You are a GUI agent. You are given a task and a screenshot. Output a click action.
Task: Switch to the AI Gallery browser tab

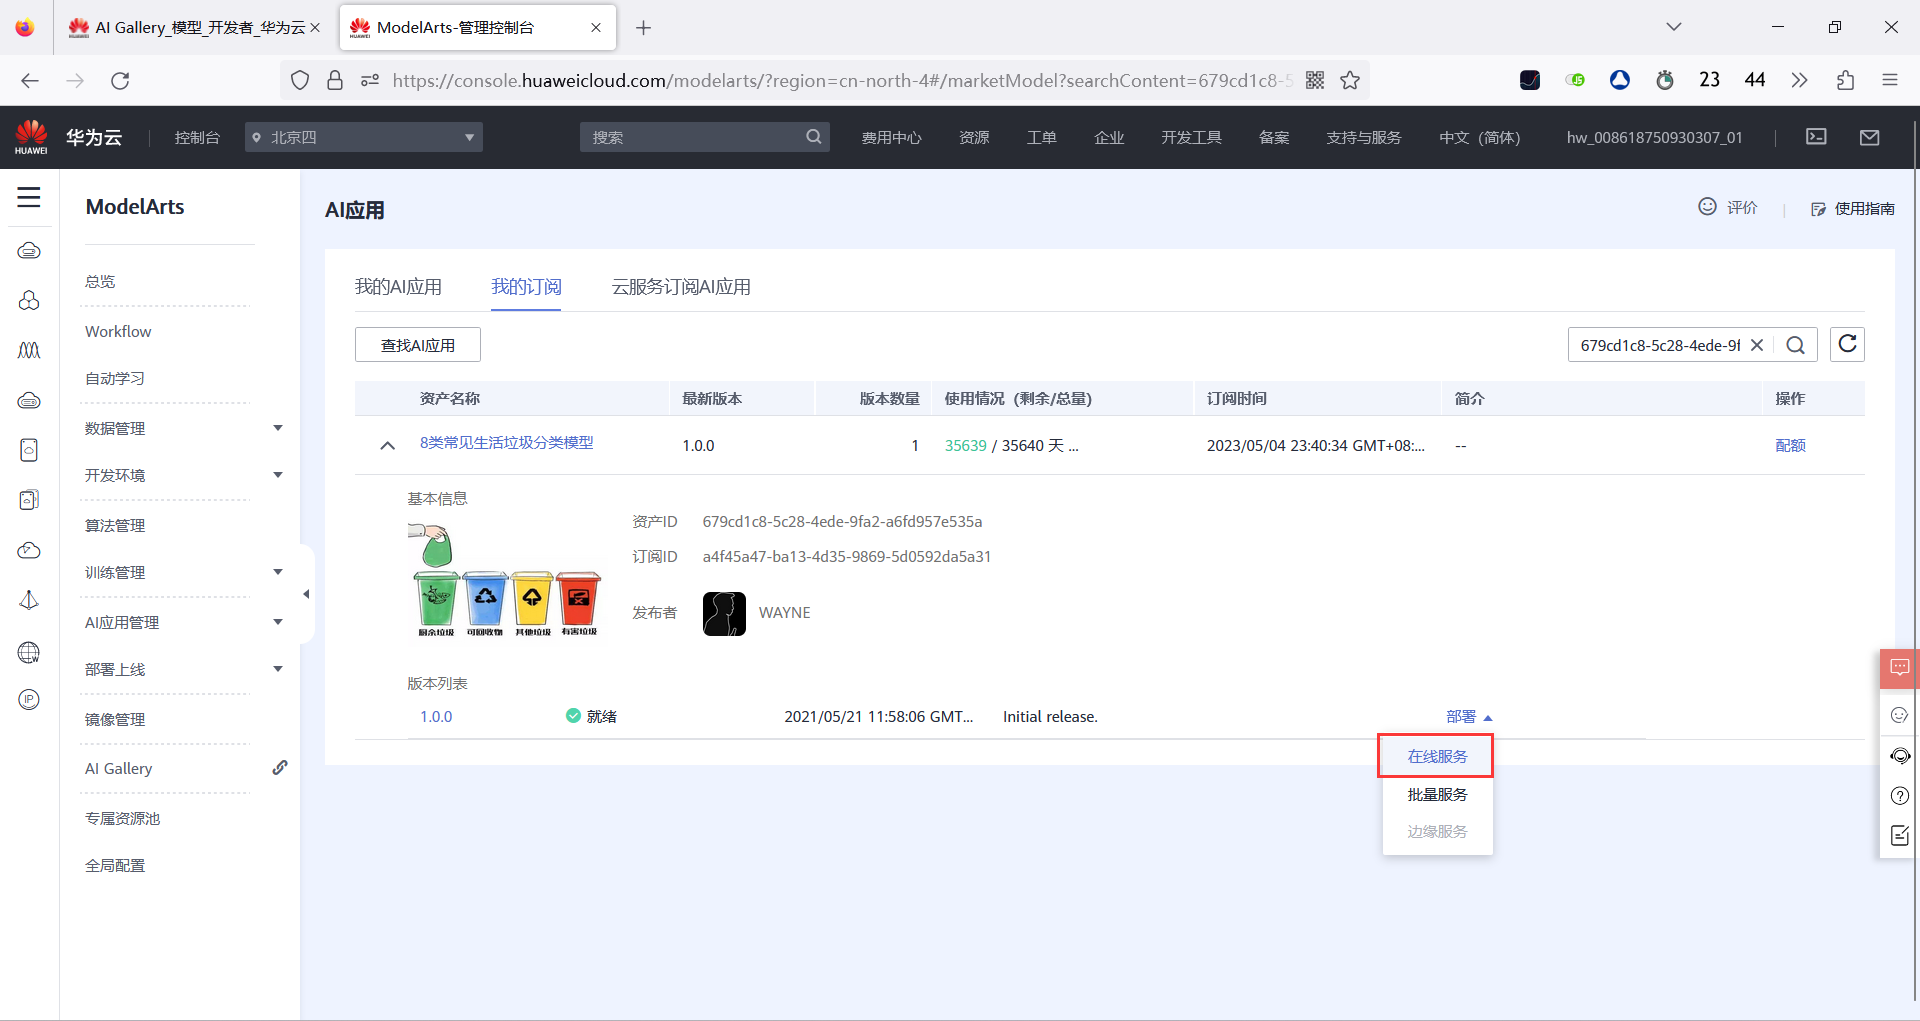point(194,27)
